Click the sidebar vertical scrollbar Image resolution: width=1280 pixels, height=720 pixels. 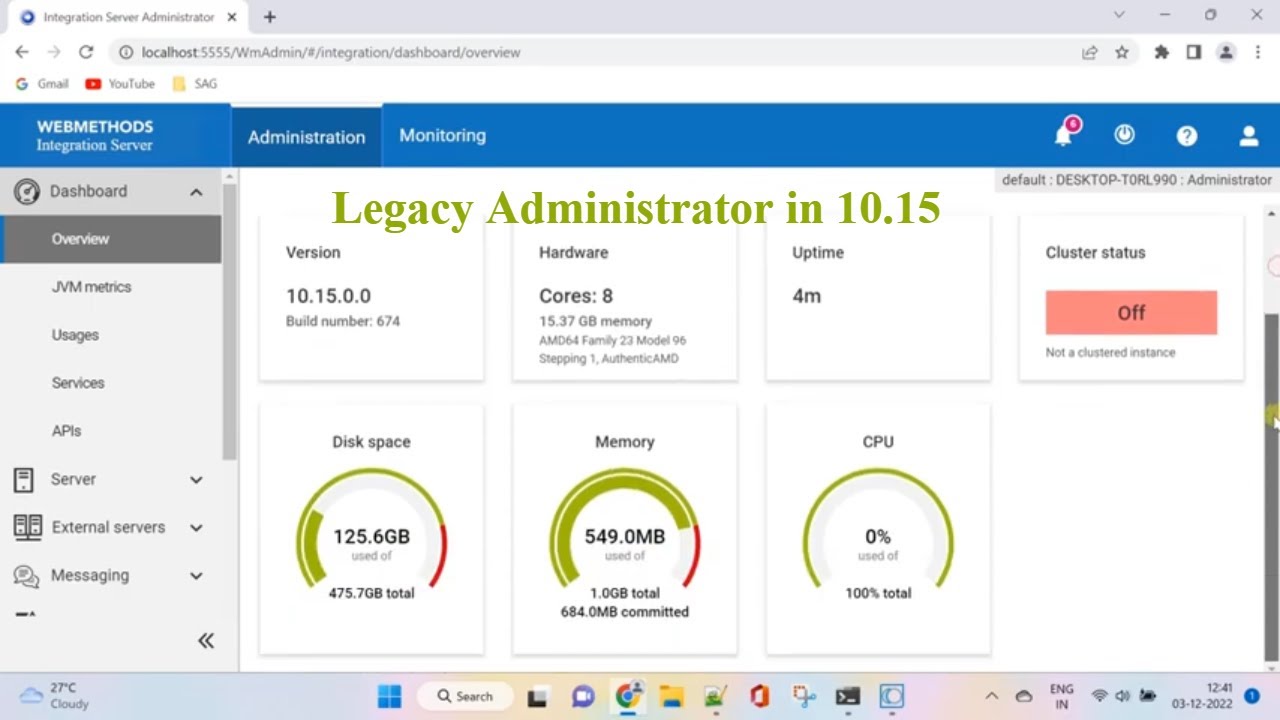pyautogui.click(x=229, y=320)
